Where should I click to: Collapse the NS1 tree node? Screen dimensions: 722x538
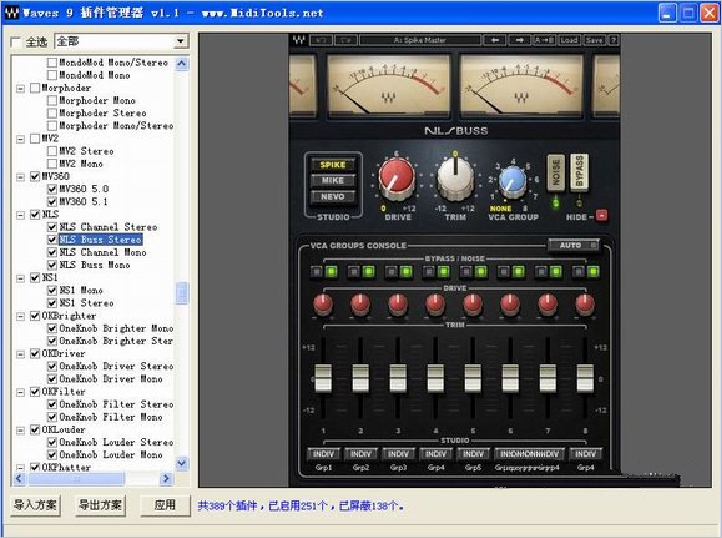[x=20, y=278]
